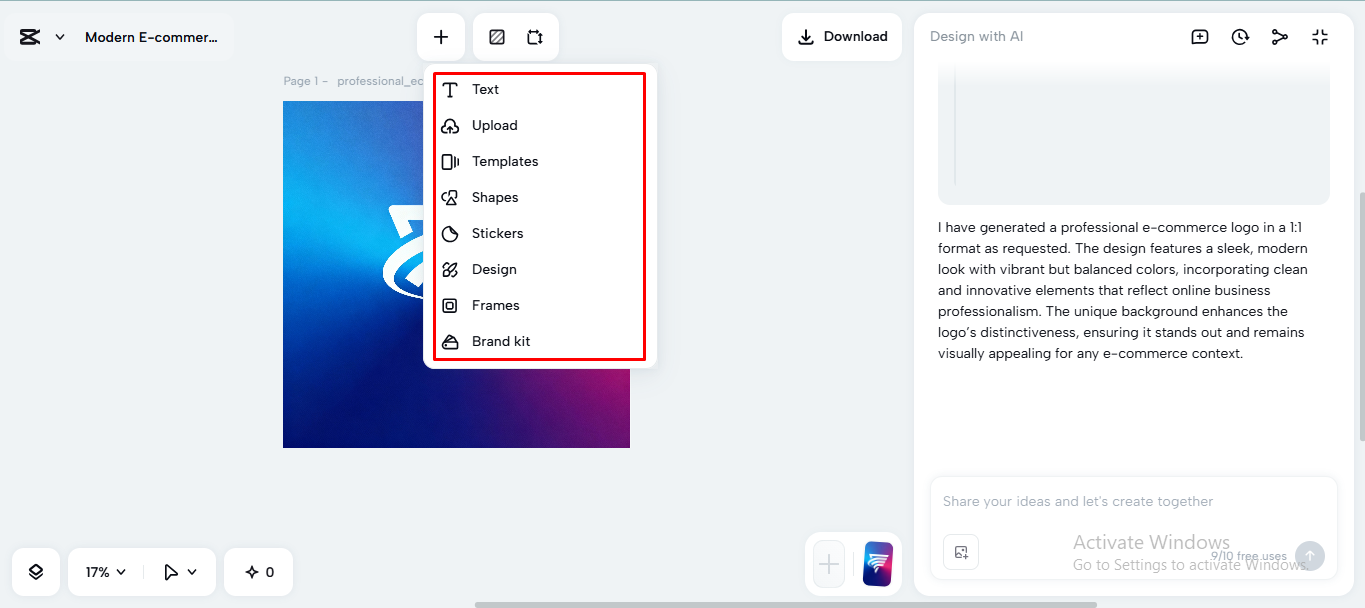
Task: Click the plus icon to add elements
Action: pos(441,36)
